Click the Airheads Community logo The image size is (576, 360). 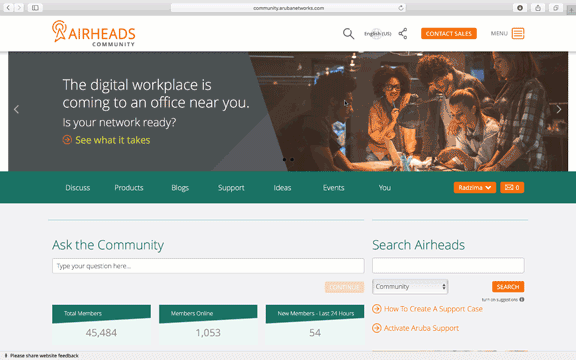94,33
